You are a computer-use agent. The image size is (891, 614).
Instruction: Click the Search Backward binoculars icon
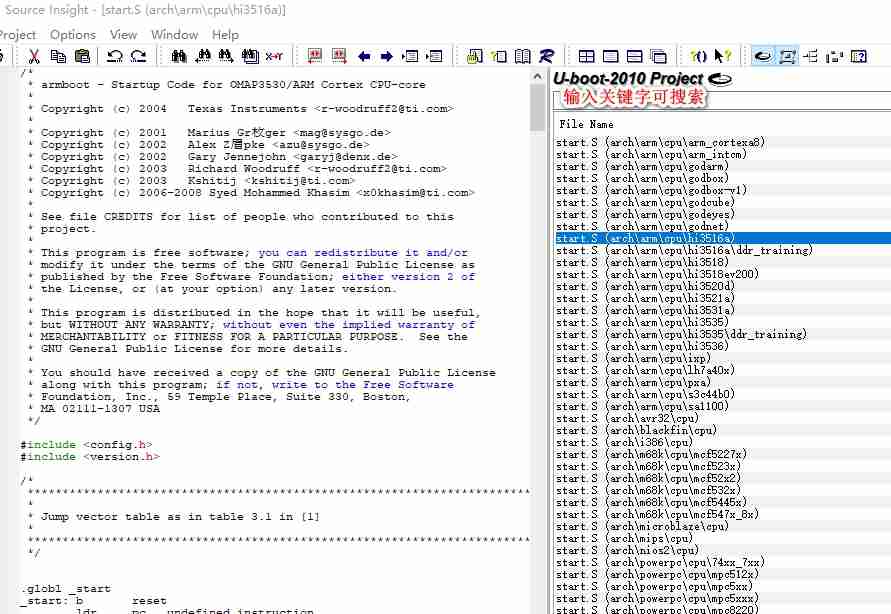(x=203, y=56)
